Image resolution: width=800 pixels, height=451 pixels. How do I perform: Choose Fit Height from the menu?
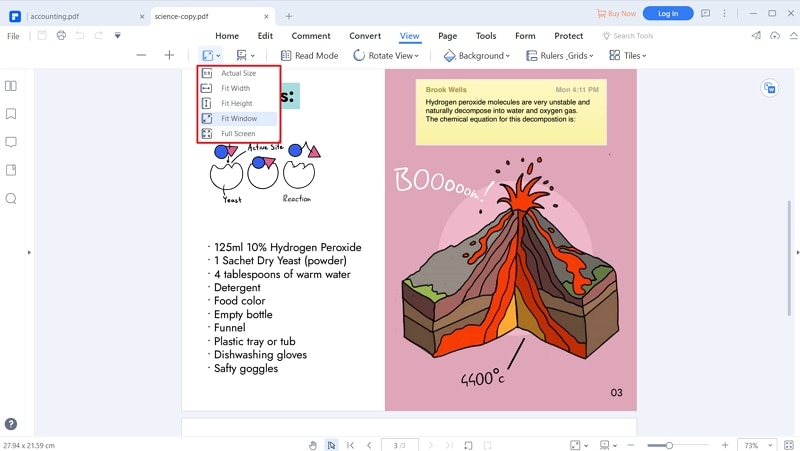tap(239, 103)
